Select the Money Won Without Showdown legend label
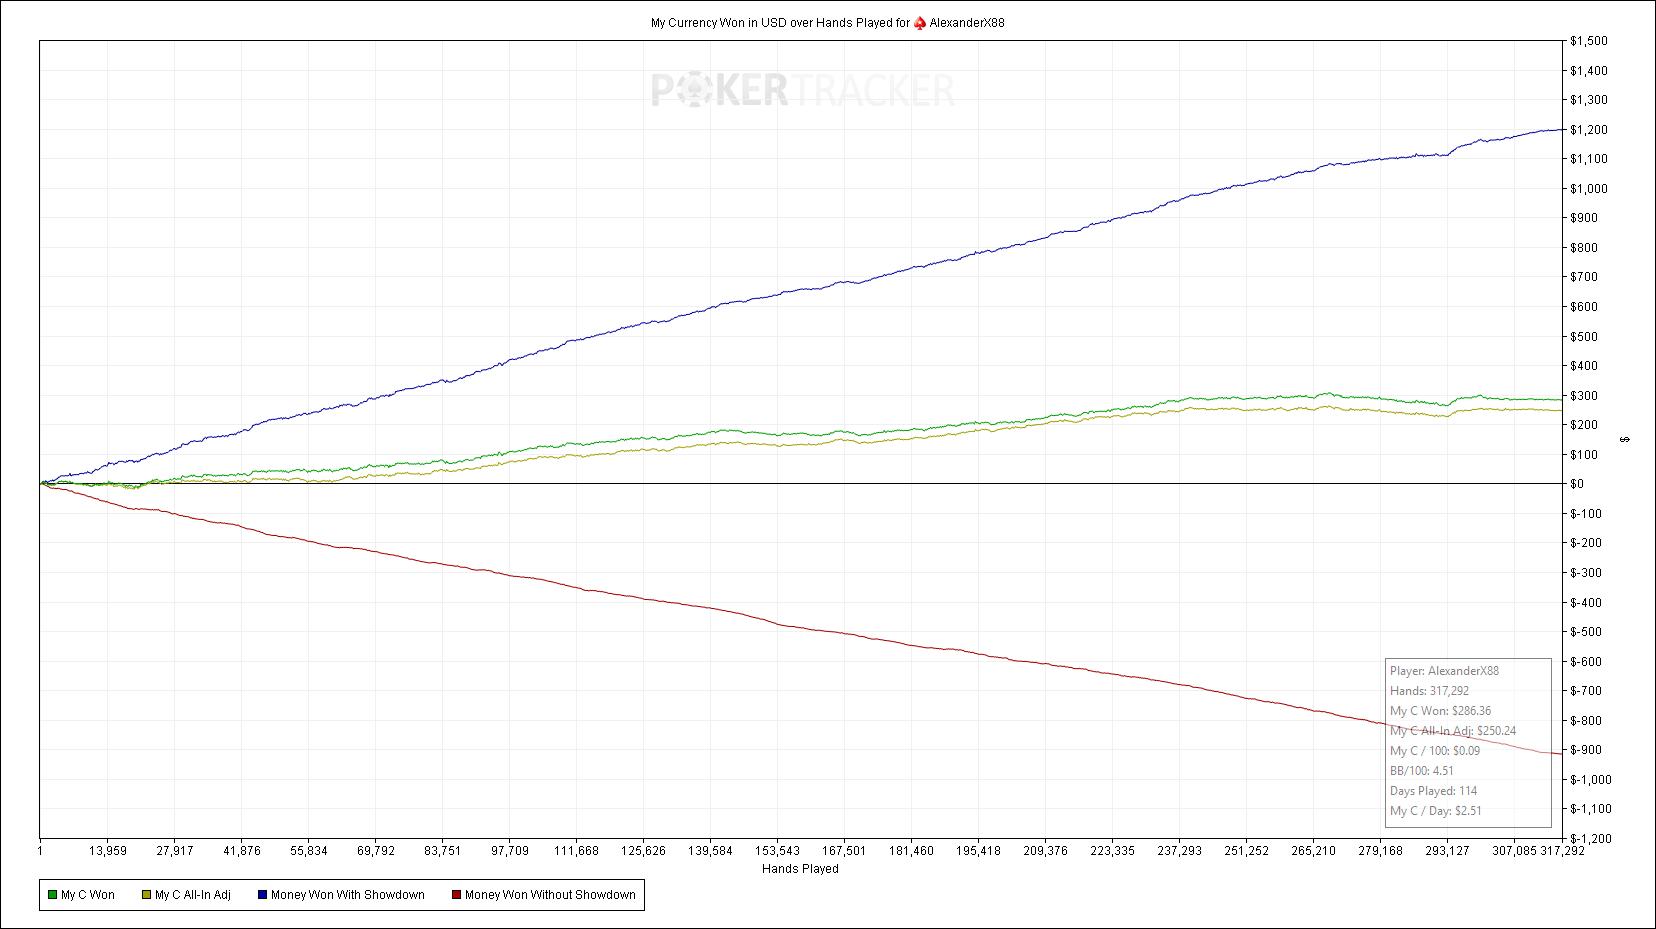The width and height of the screenshot is (1656, 929). coord(550,895)
